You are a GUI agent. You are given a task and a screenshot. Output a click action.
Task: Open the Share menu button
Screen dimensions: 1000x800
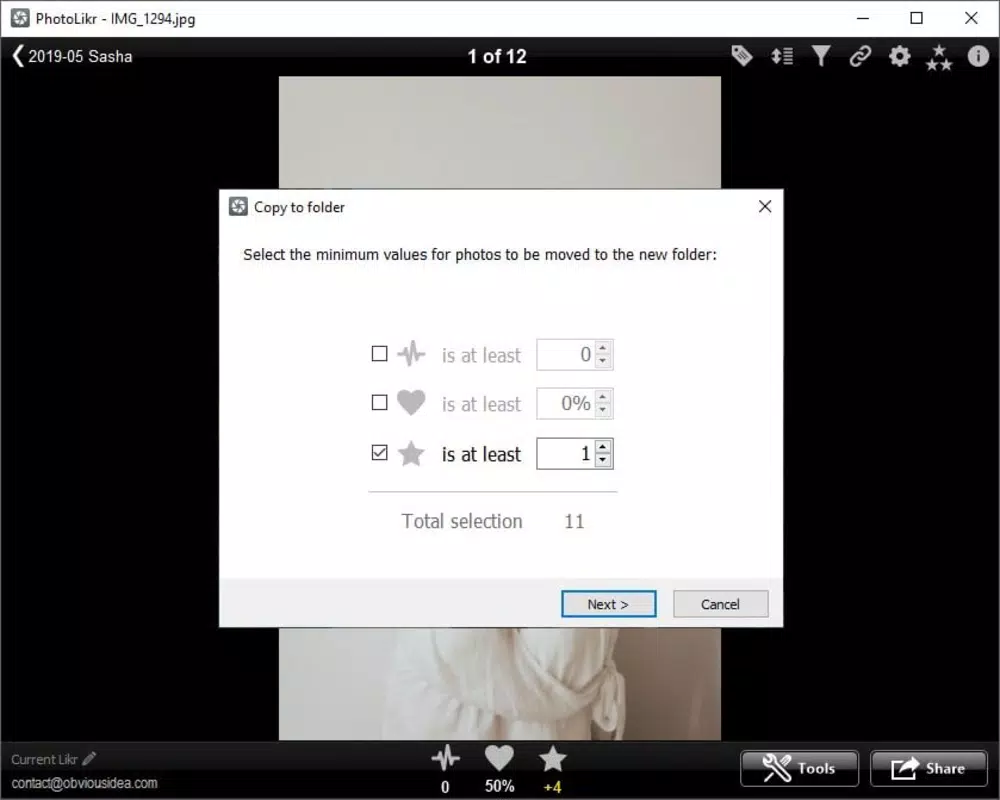click(x=929, y=768)
